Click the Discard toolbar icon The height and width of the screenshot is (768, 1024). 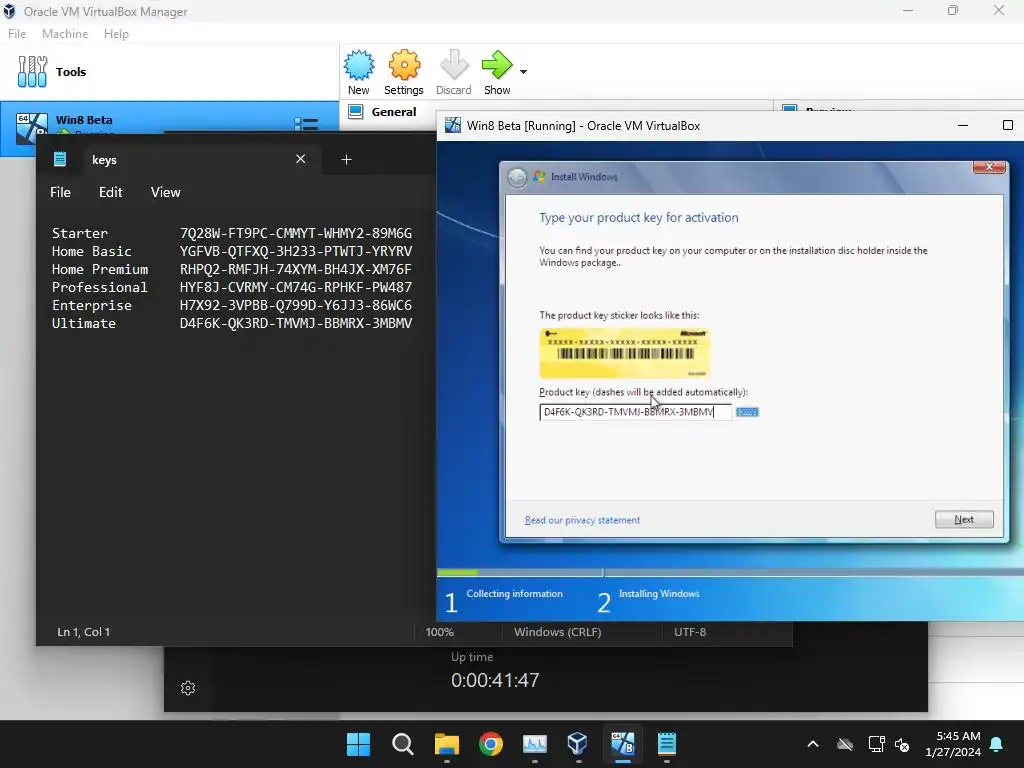(x=453, y=72)
